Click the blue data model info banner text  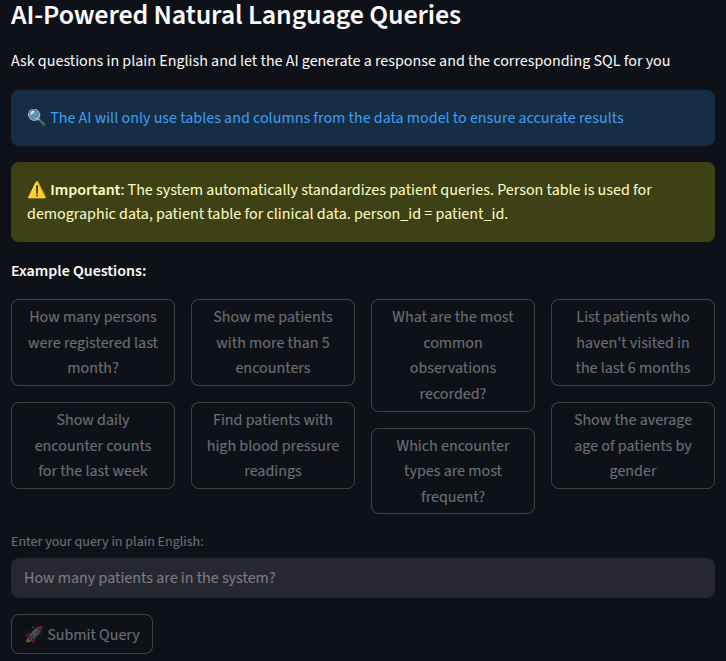337,118
